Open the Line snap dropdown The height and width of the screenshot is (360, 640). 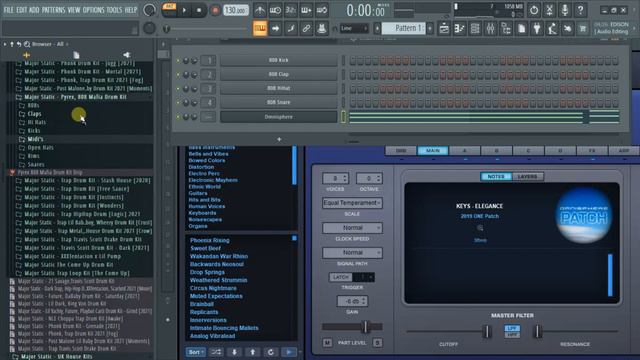click(x=354, y=29)
